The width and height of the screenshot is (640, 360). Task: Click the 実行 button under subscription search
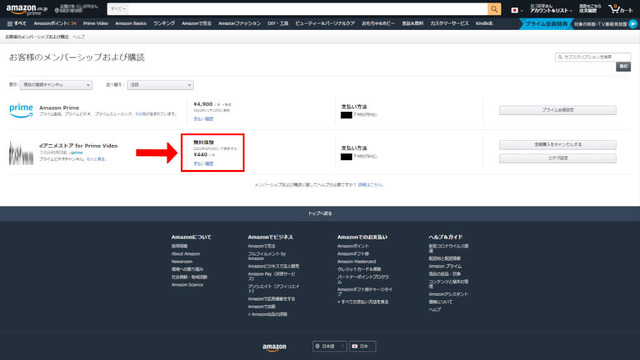pos(623,67)
